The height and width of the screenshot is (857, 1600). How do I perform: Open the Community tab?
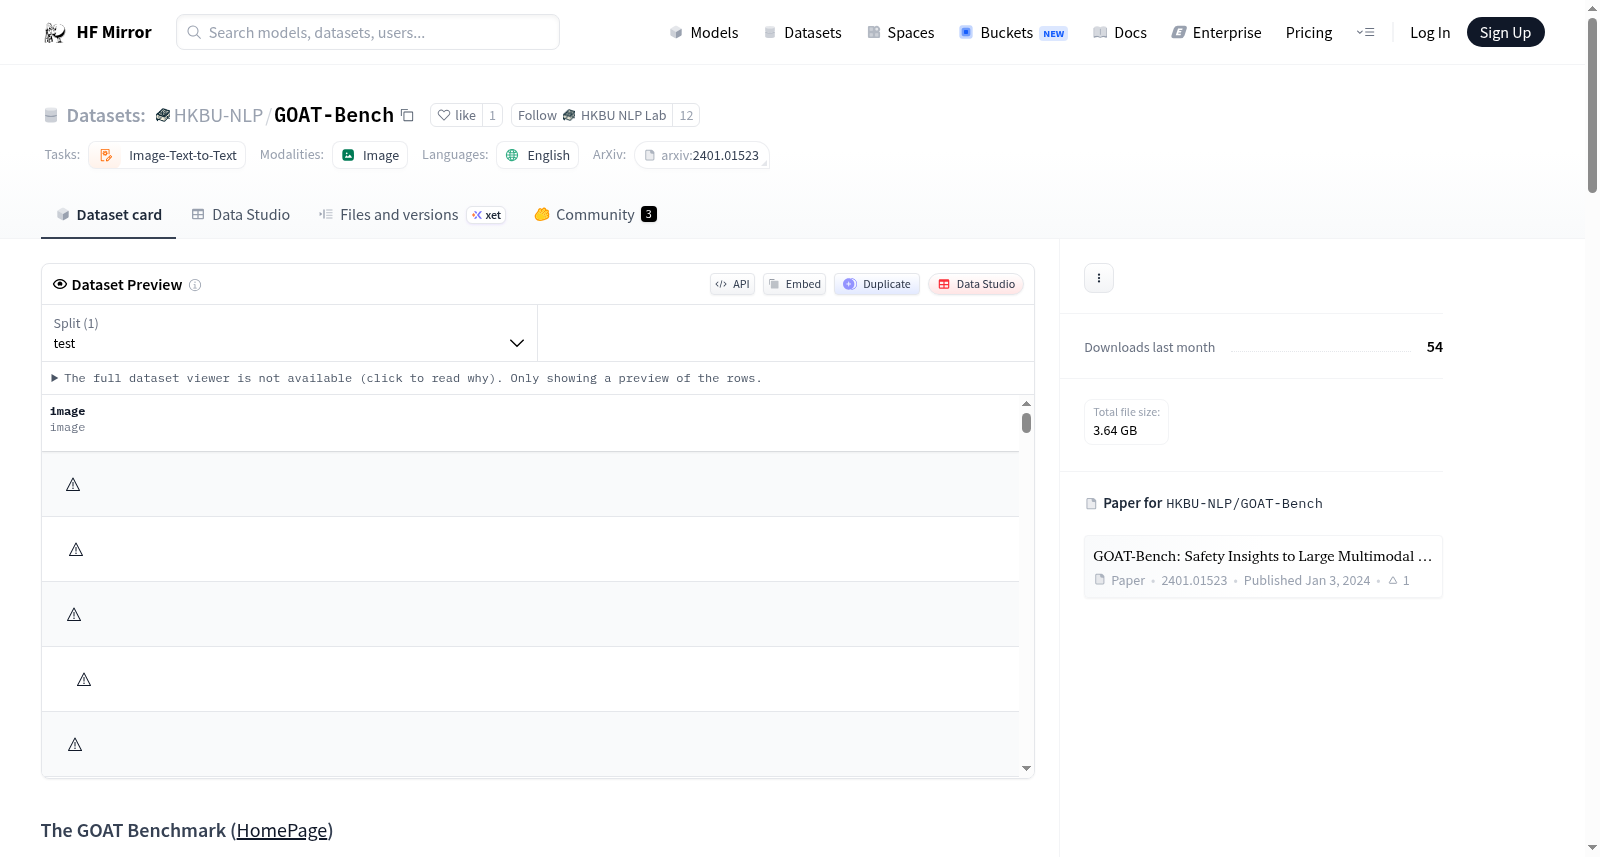point(595,215)
